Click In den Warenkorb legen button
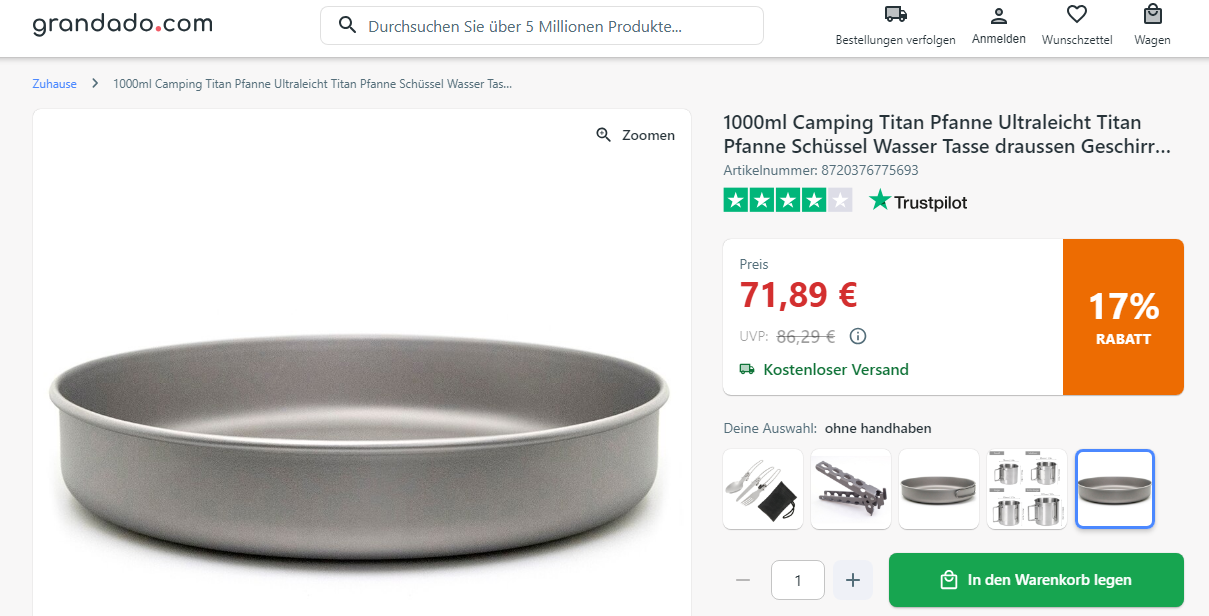Screen dimensions: 1209x616 pyautogui.click(x=1035, y=580)
